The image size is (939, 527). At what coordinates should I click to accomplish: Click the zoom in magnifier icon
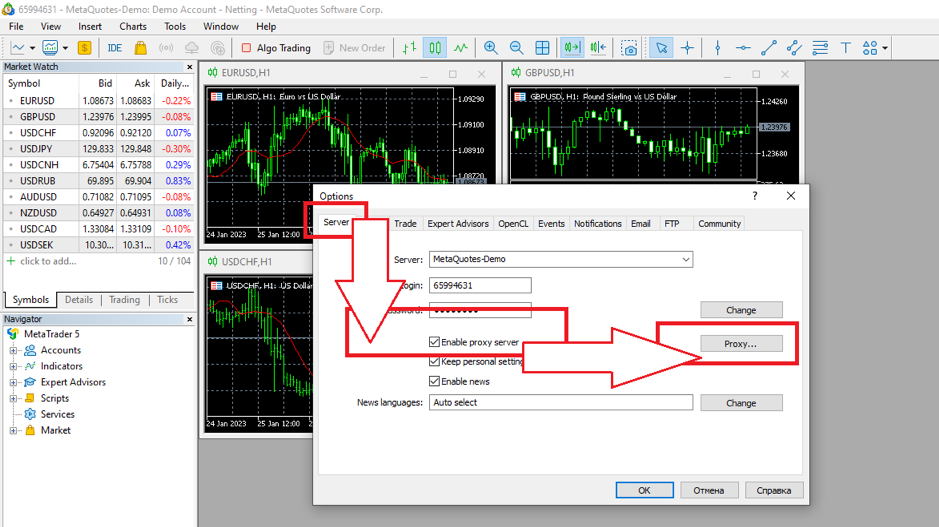490,48
